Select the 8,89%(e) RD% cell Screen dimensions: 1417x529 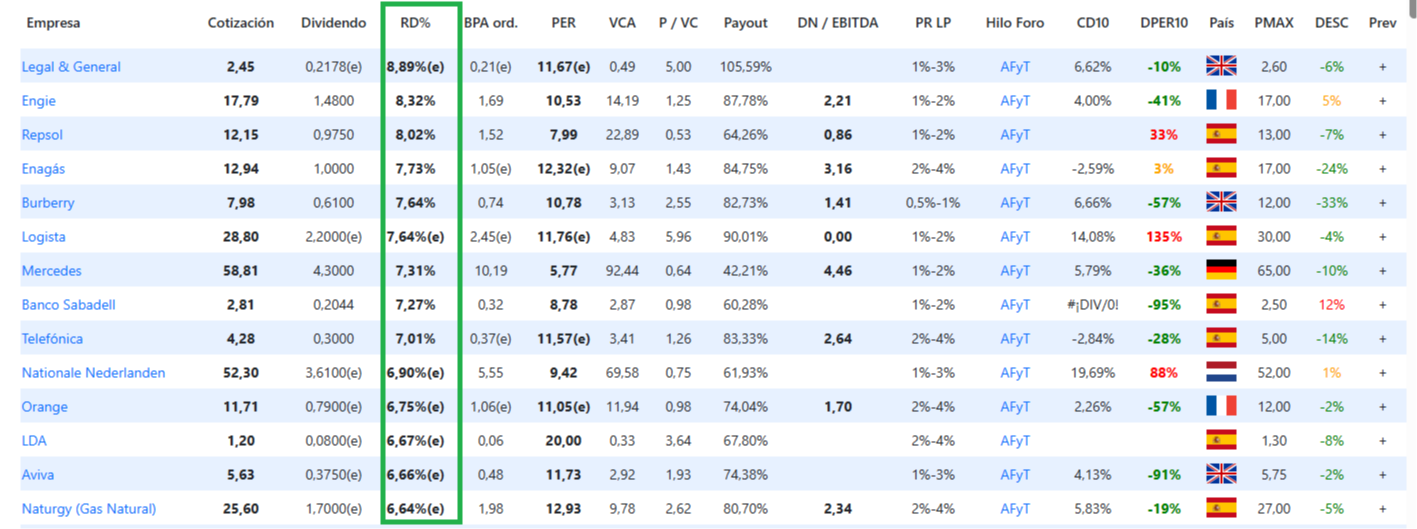(x=415, y=67)
